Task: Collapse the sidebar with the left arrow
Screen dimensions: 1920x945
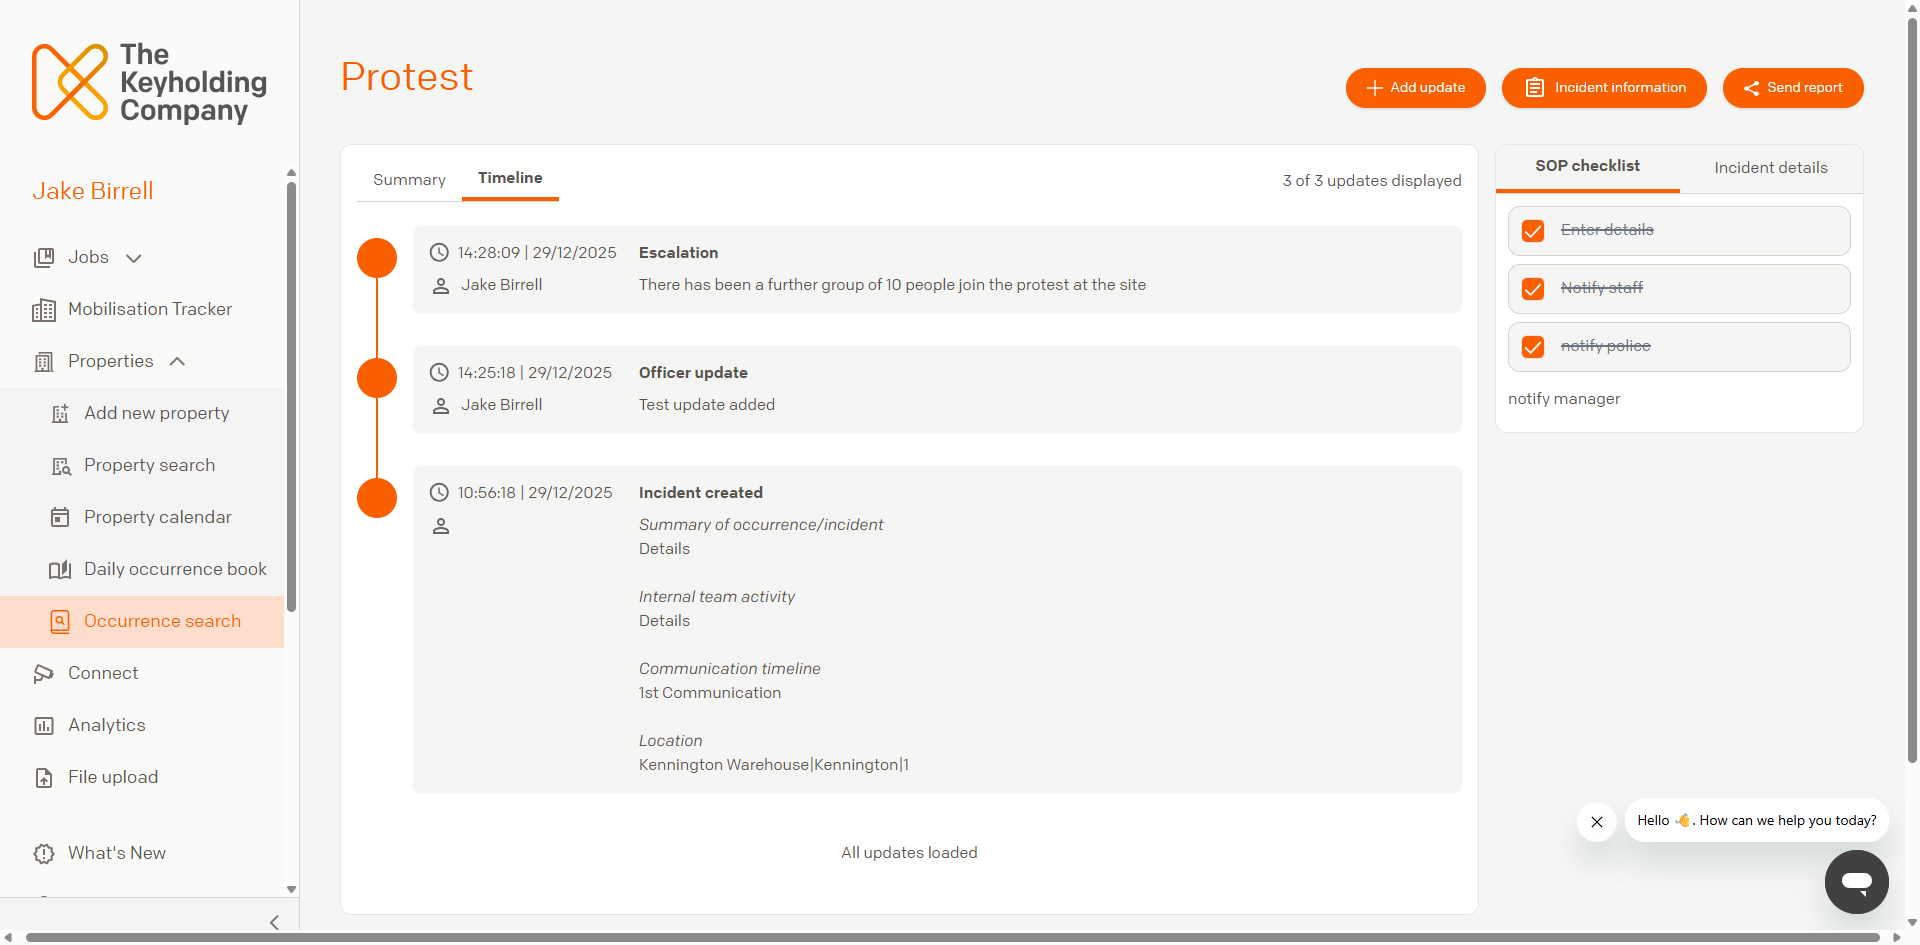Action: [274, 923]
